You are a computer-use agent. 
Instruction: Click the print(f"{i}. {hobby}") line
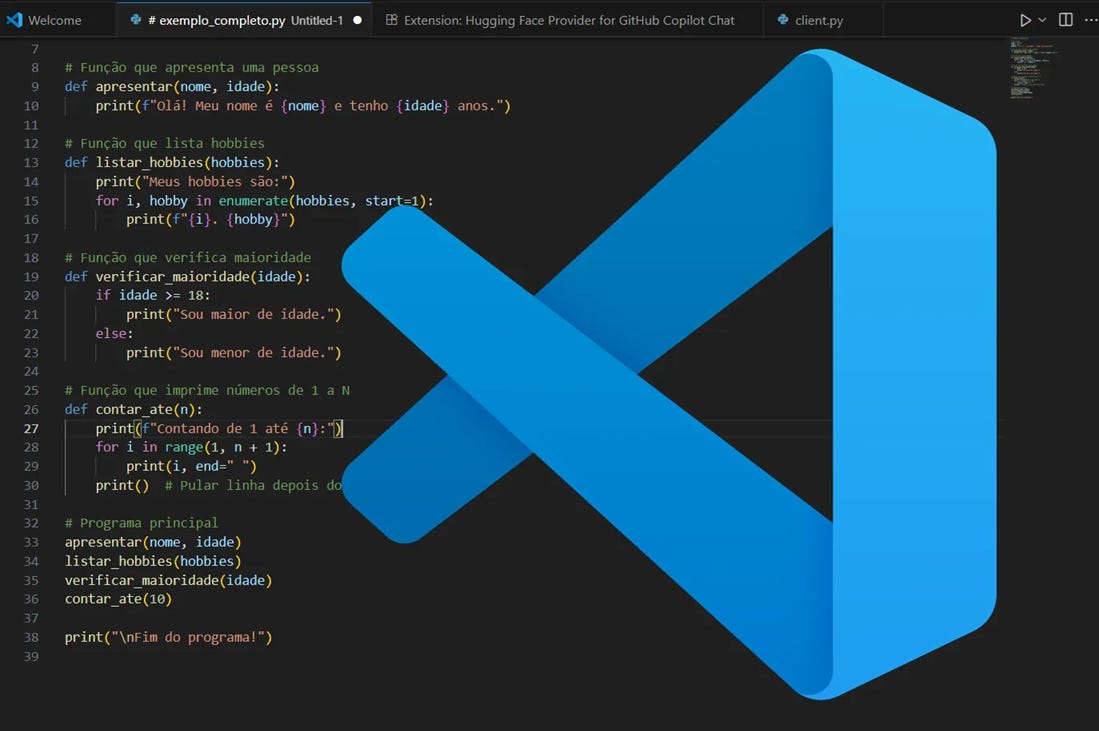point(210,219)
